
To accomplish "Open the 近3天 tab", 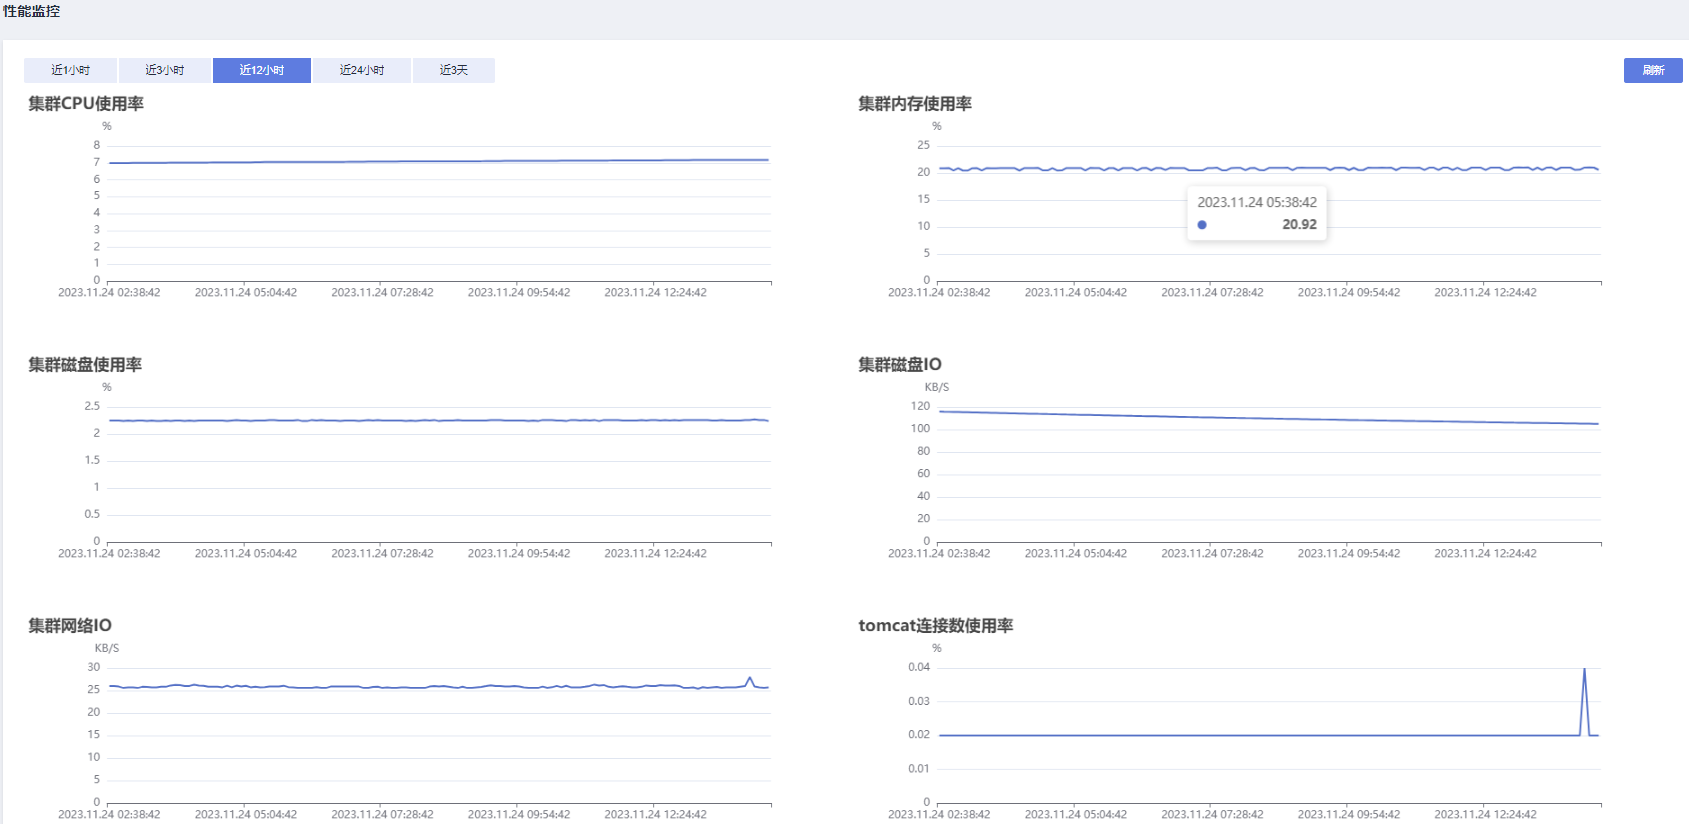I will [454, 70].
